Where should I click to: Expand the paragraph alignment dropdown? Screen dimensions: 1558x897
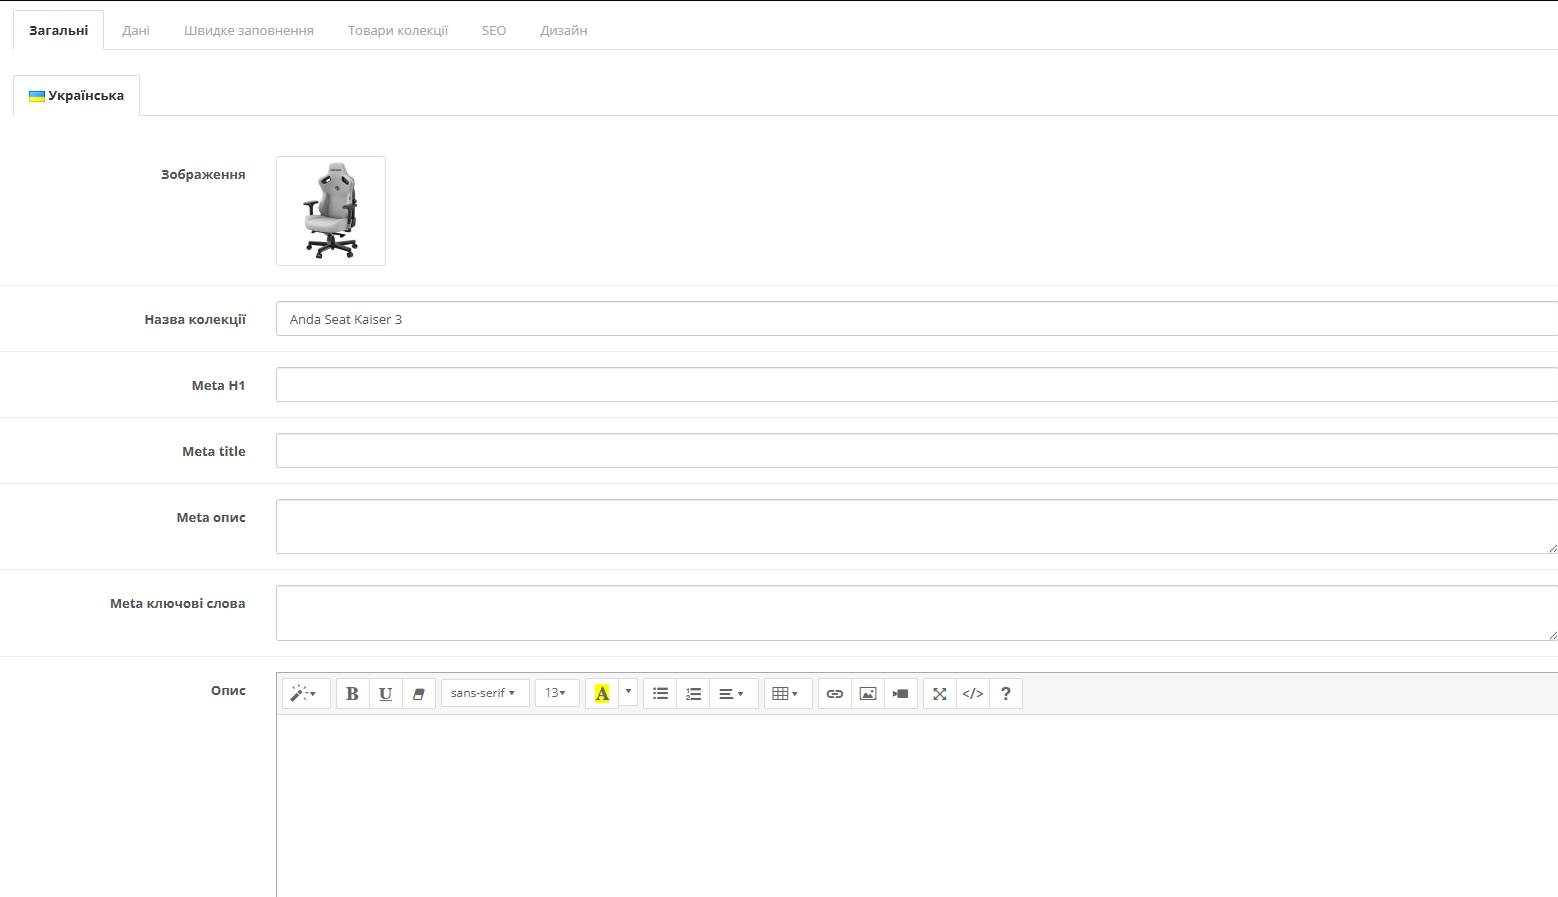pos(734,694)
